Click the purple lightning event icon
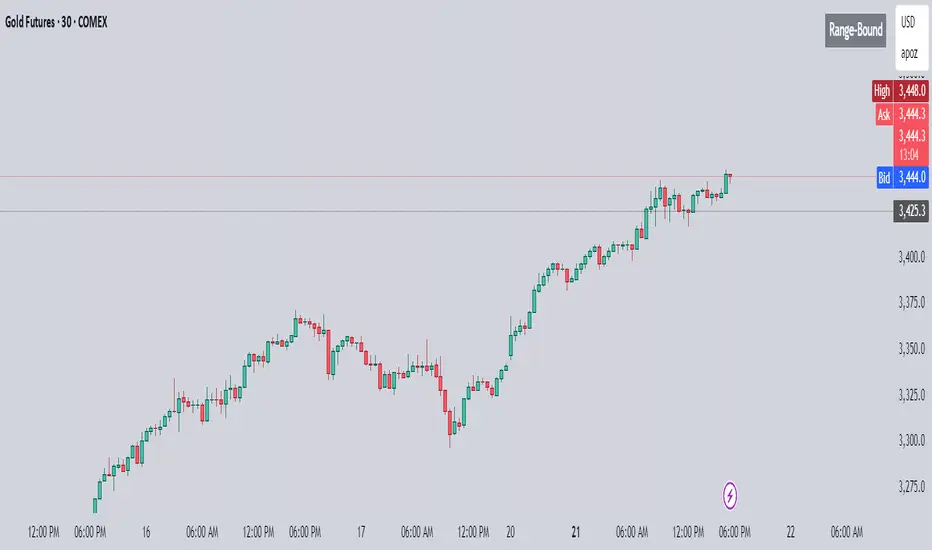932x550 pixels. (x=731, y=494)
